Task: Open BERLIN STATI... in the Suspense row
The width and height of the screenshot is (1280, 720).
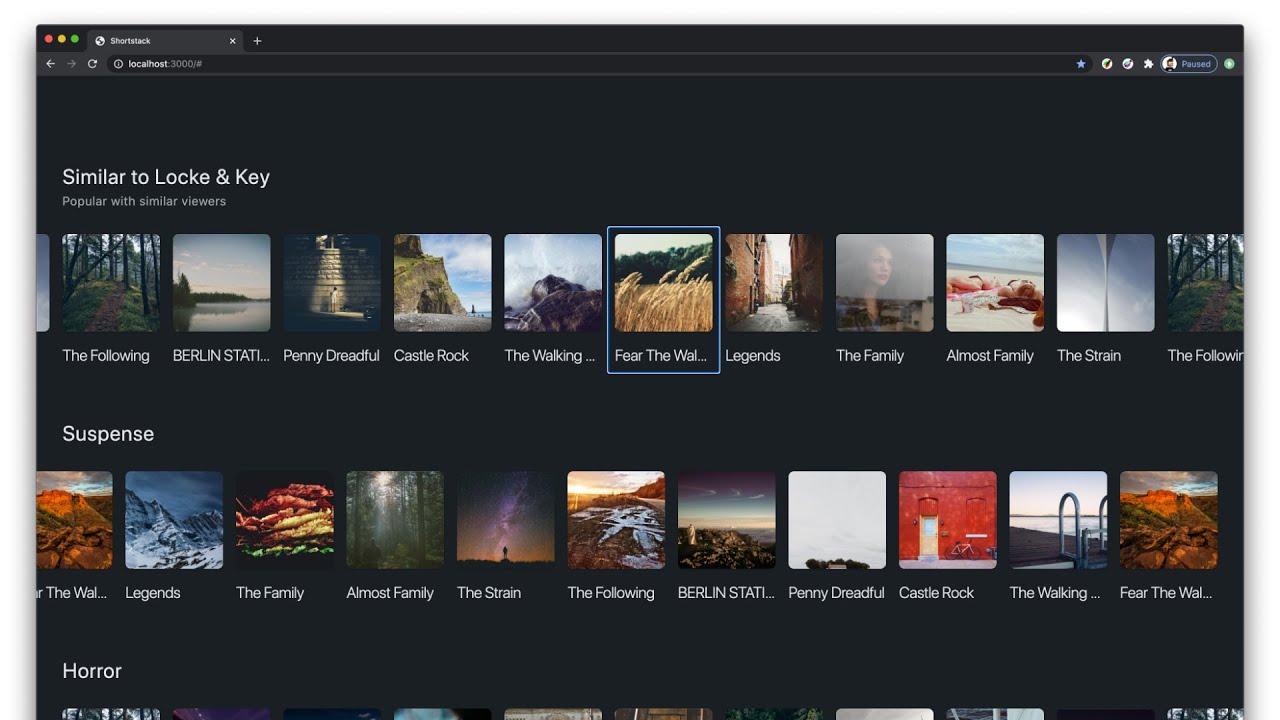Action: 726,537
